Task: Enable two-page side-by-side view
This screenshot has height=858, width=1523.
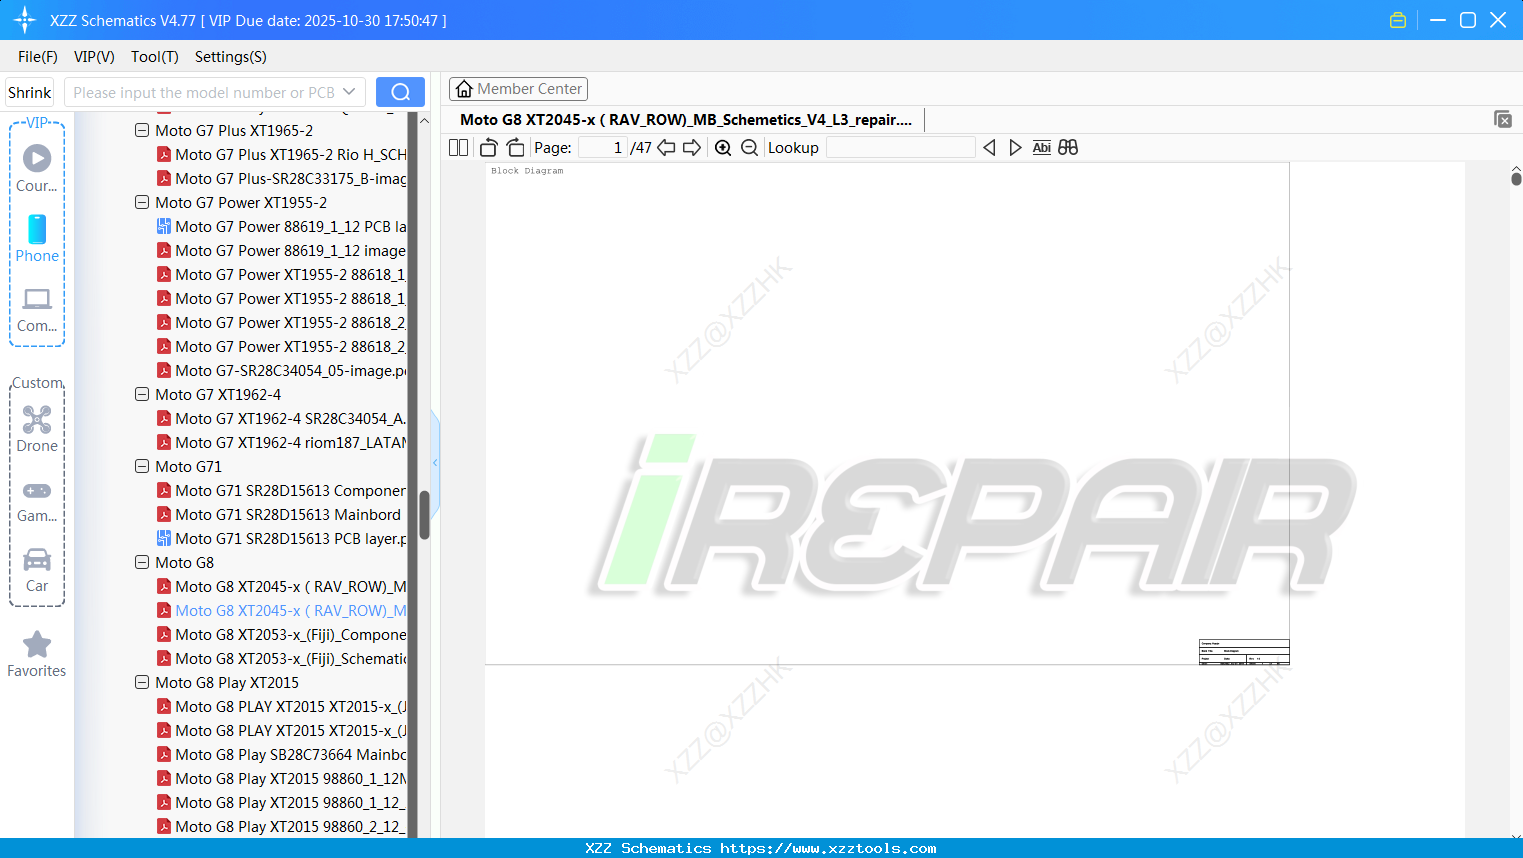Action: (x=458, y=147)
